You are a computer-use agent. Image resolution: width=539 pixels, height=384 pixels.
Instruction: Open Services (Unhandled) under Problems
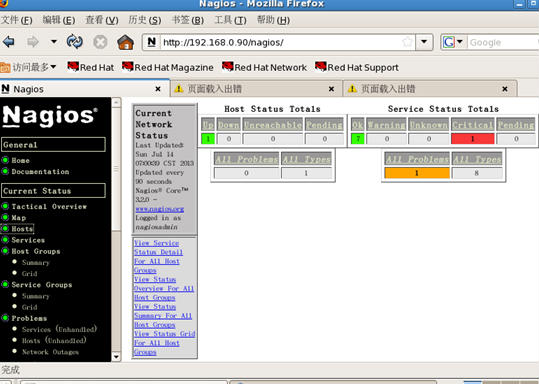click(59, 329)
